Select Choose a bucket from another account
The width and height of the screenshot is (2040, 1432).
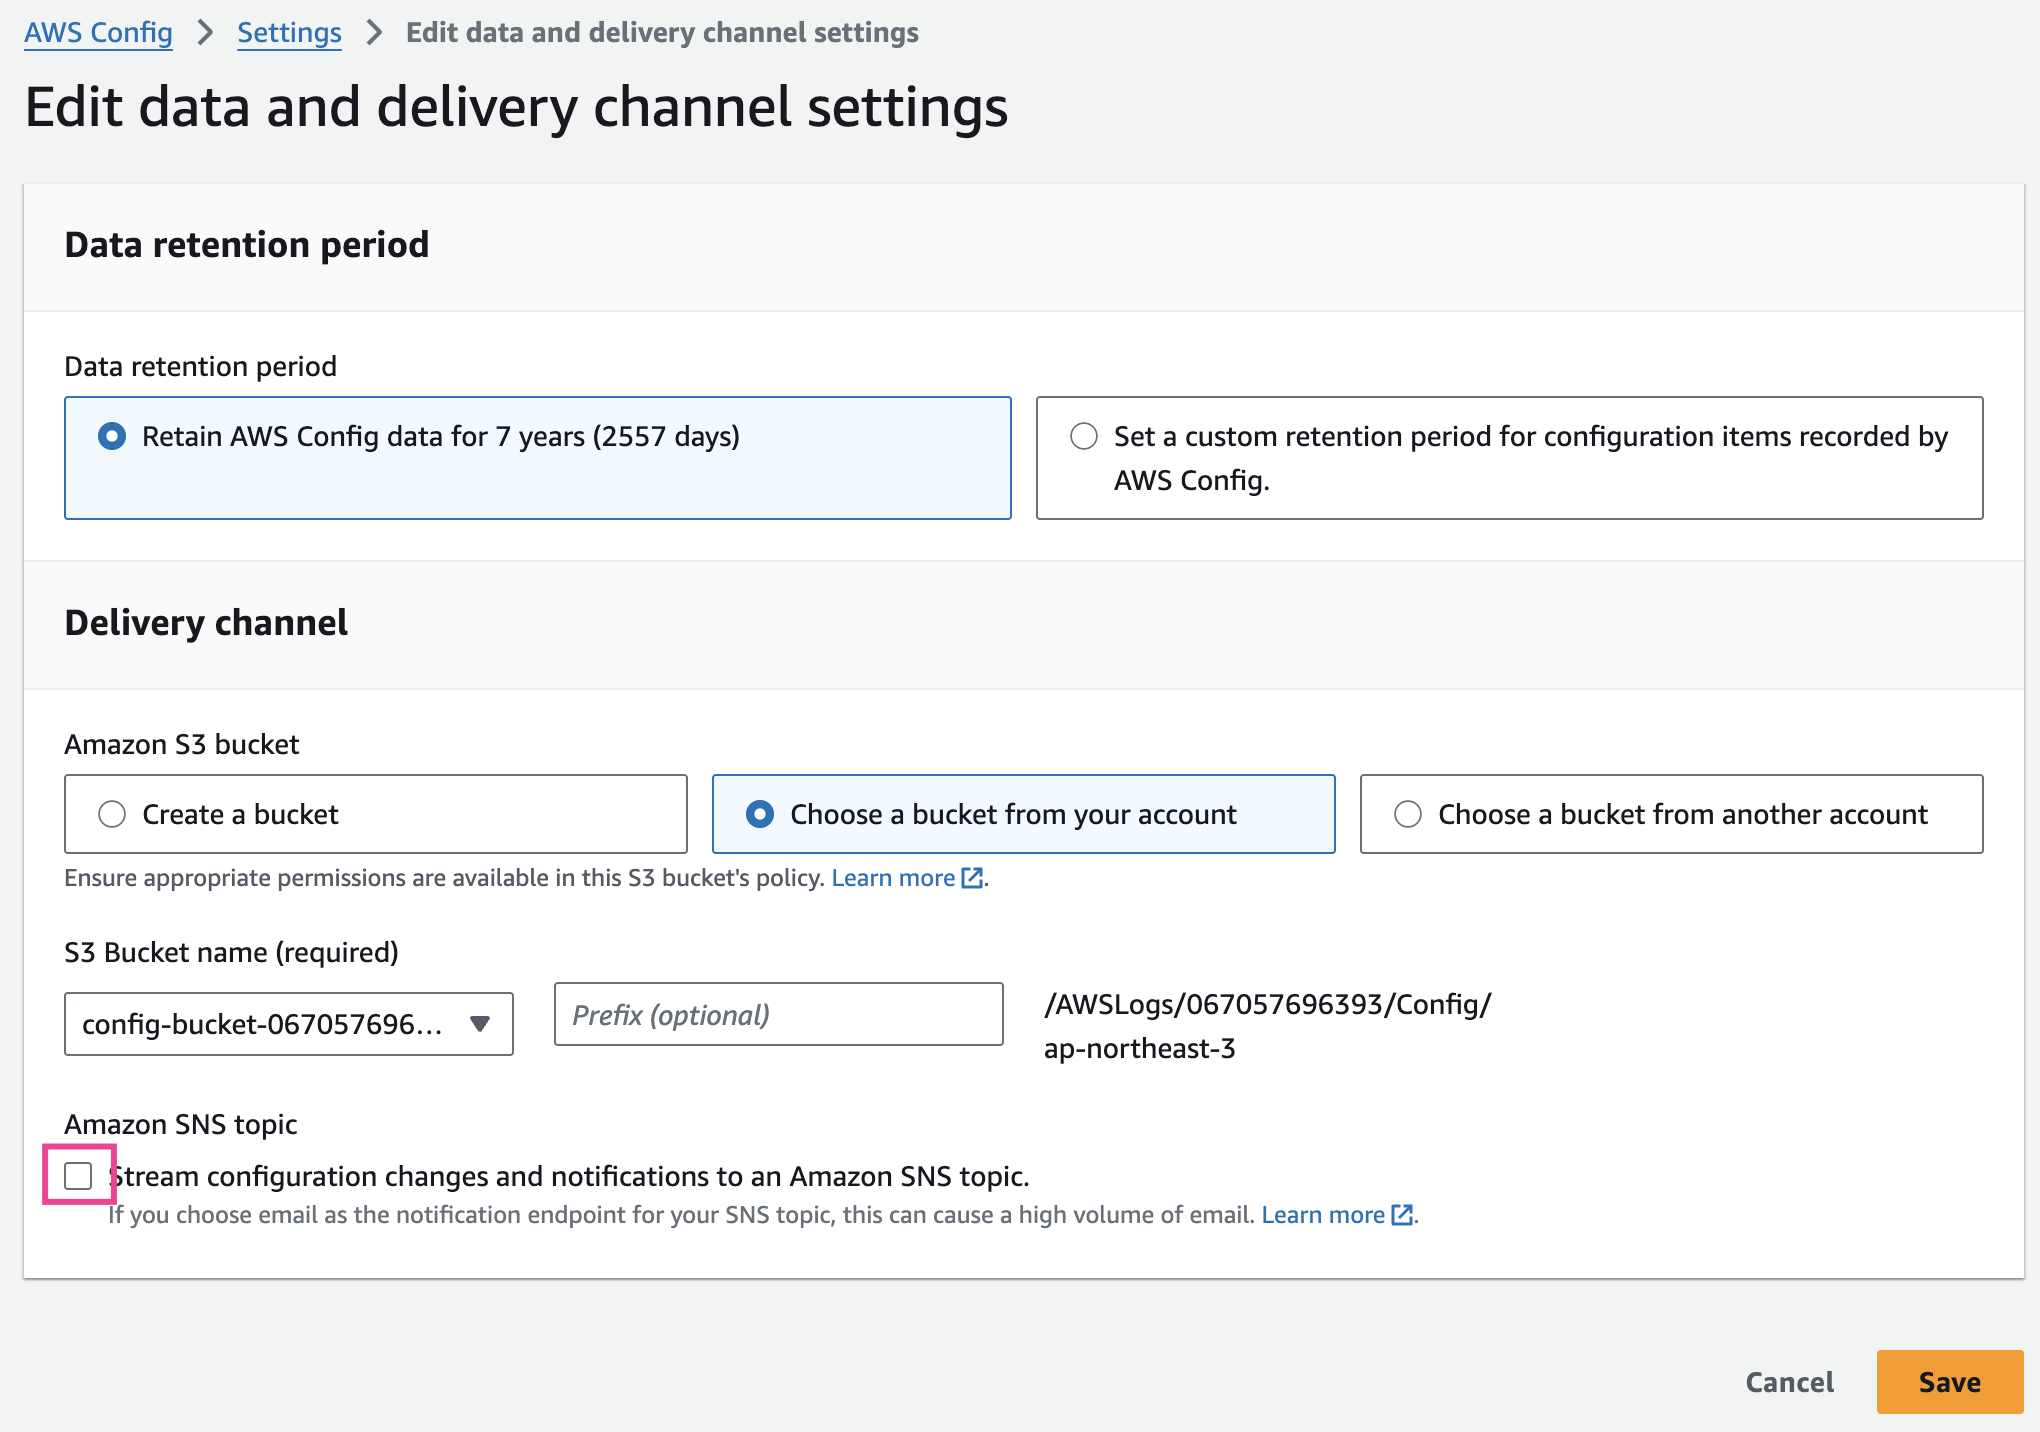[x=1408, y=814]
